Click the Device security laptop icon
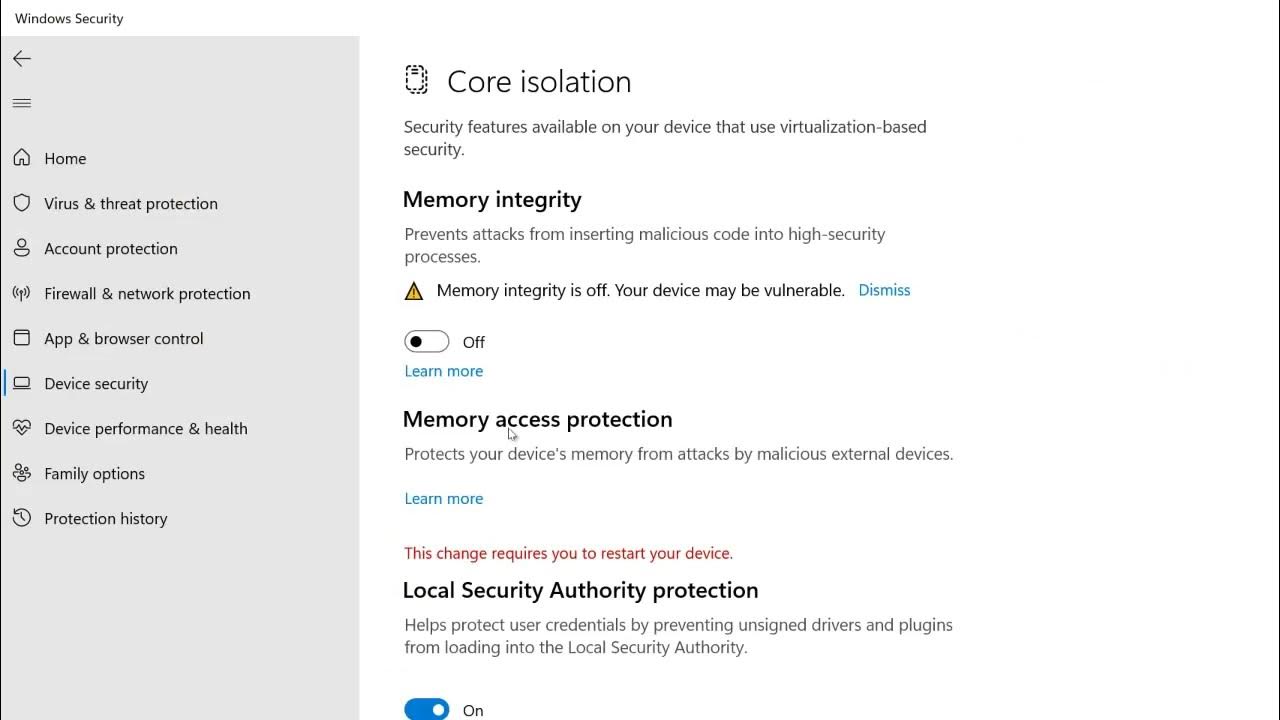Screen dimensions: 1280x720 tap(22, 383)
